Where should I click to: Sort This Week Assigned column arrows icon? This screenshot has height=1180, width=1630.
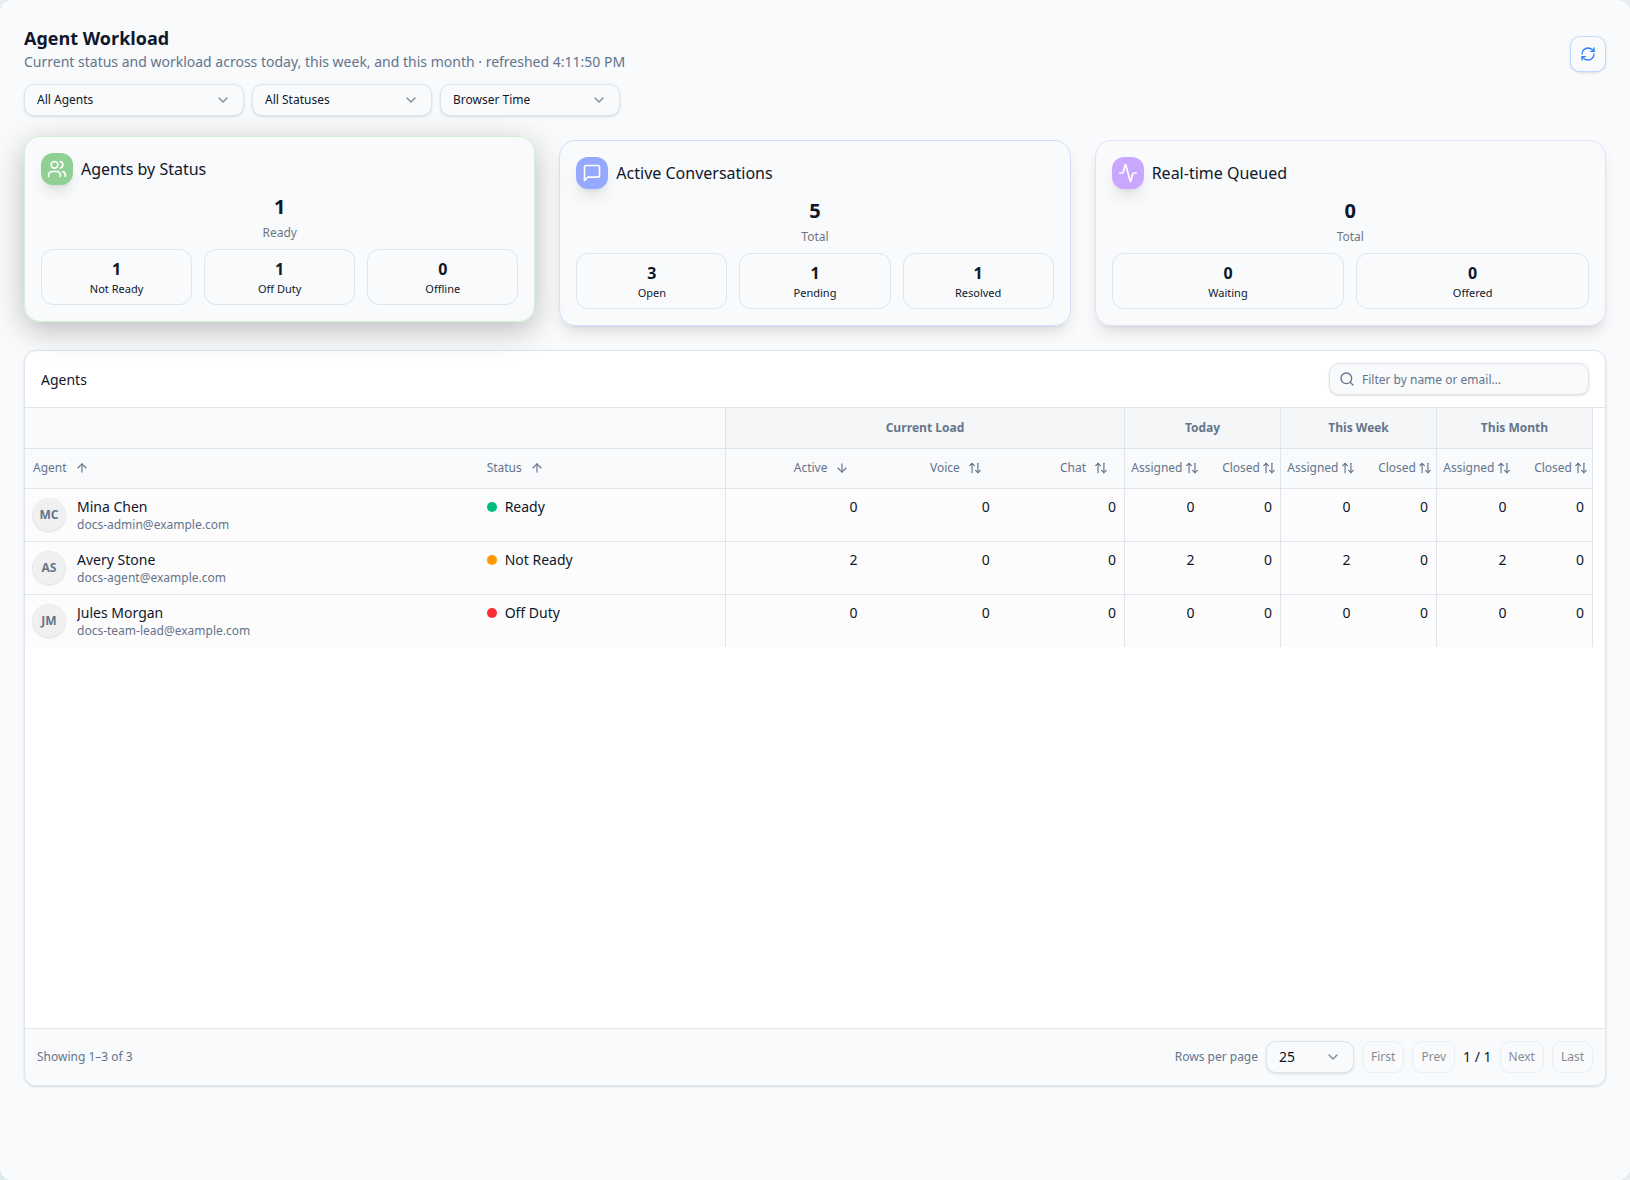pyautogui.click(x=1348, y=468)
